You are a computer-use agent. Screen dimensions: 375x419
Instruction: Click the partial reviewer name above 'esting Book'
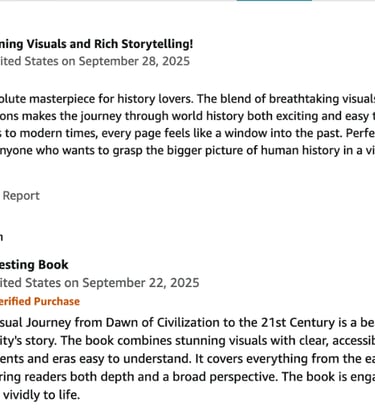[1, 237]
